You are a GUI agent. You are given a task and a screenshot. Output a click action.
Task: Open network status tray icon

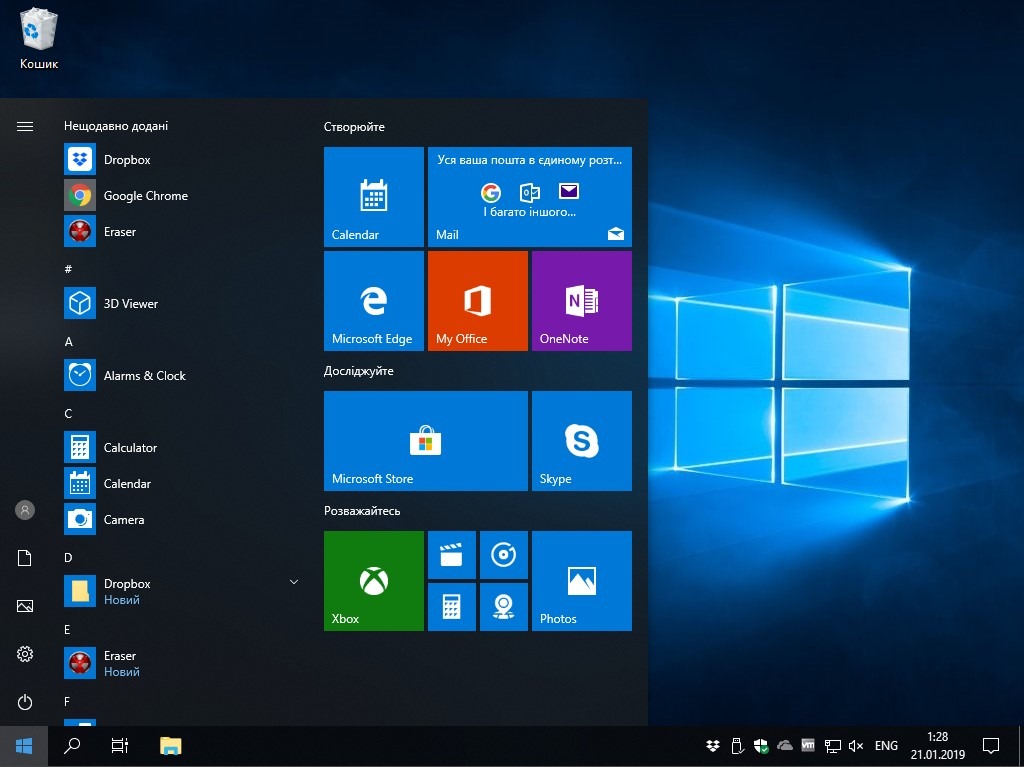(832, 746)
